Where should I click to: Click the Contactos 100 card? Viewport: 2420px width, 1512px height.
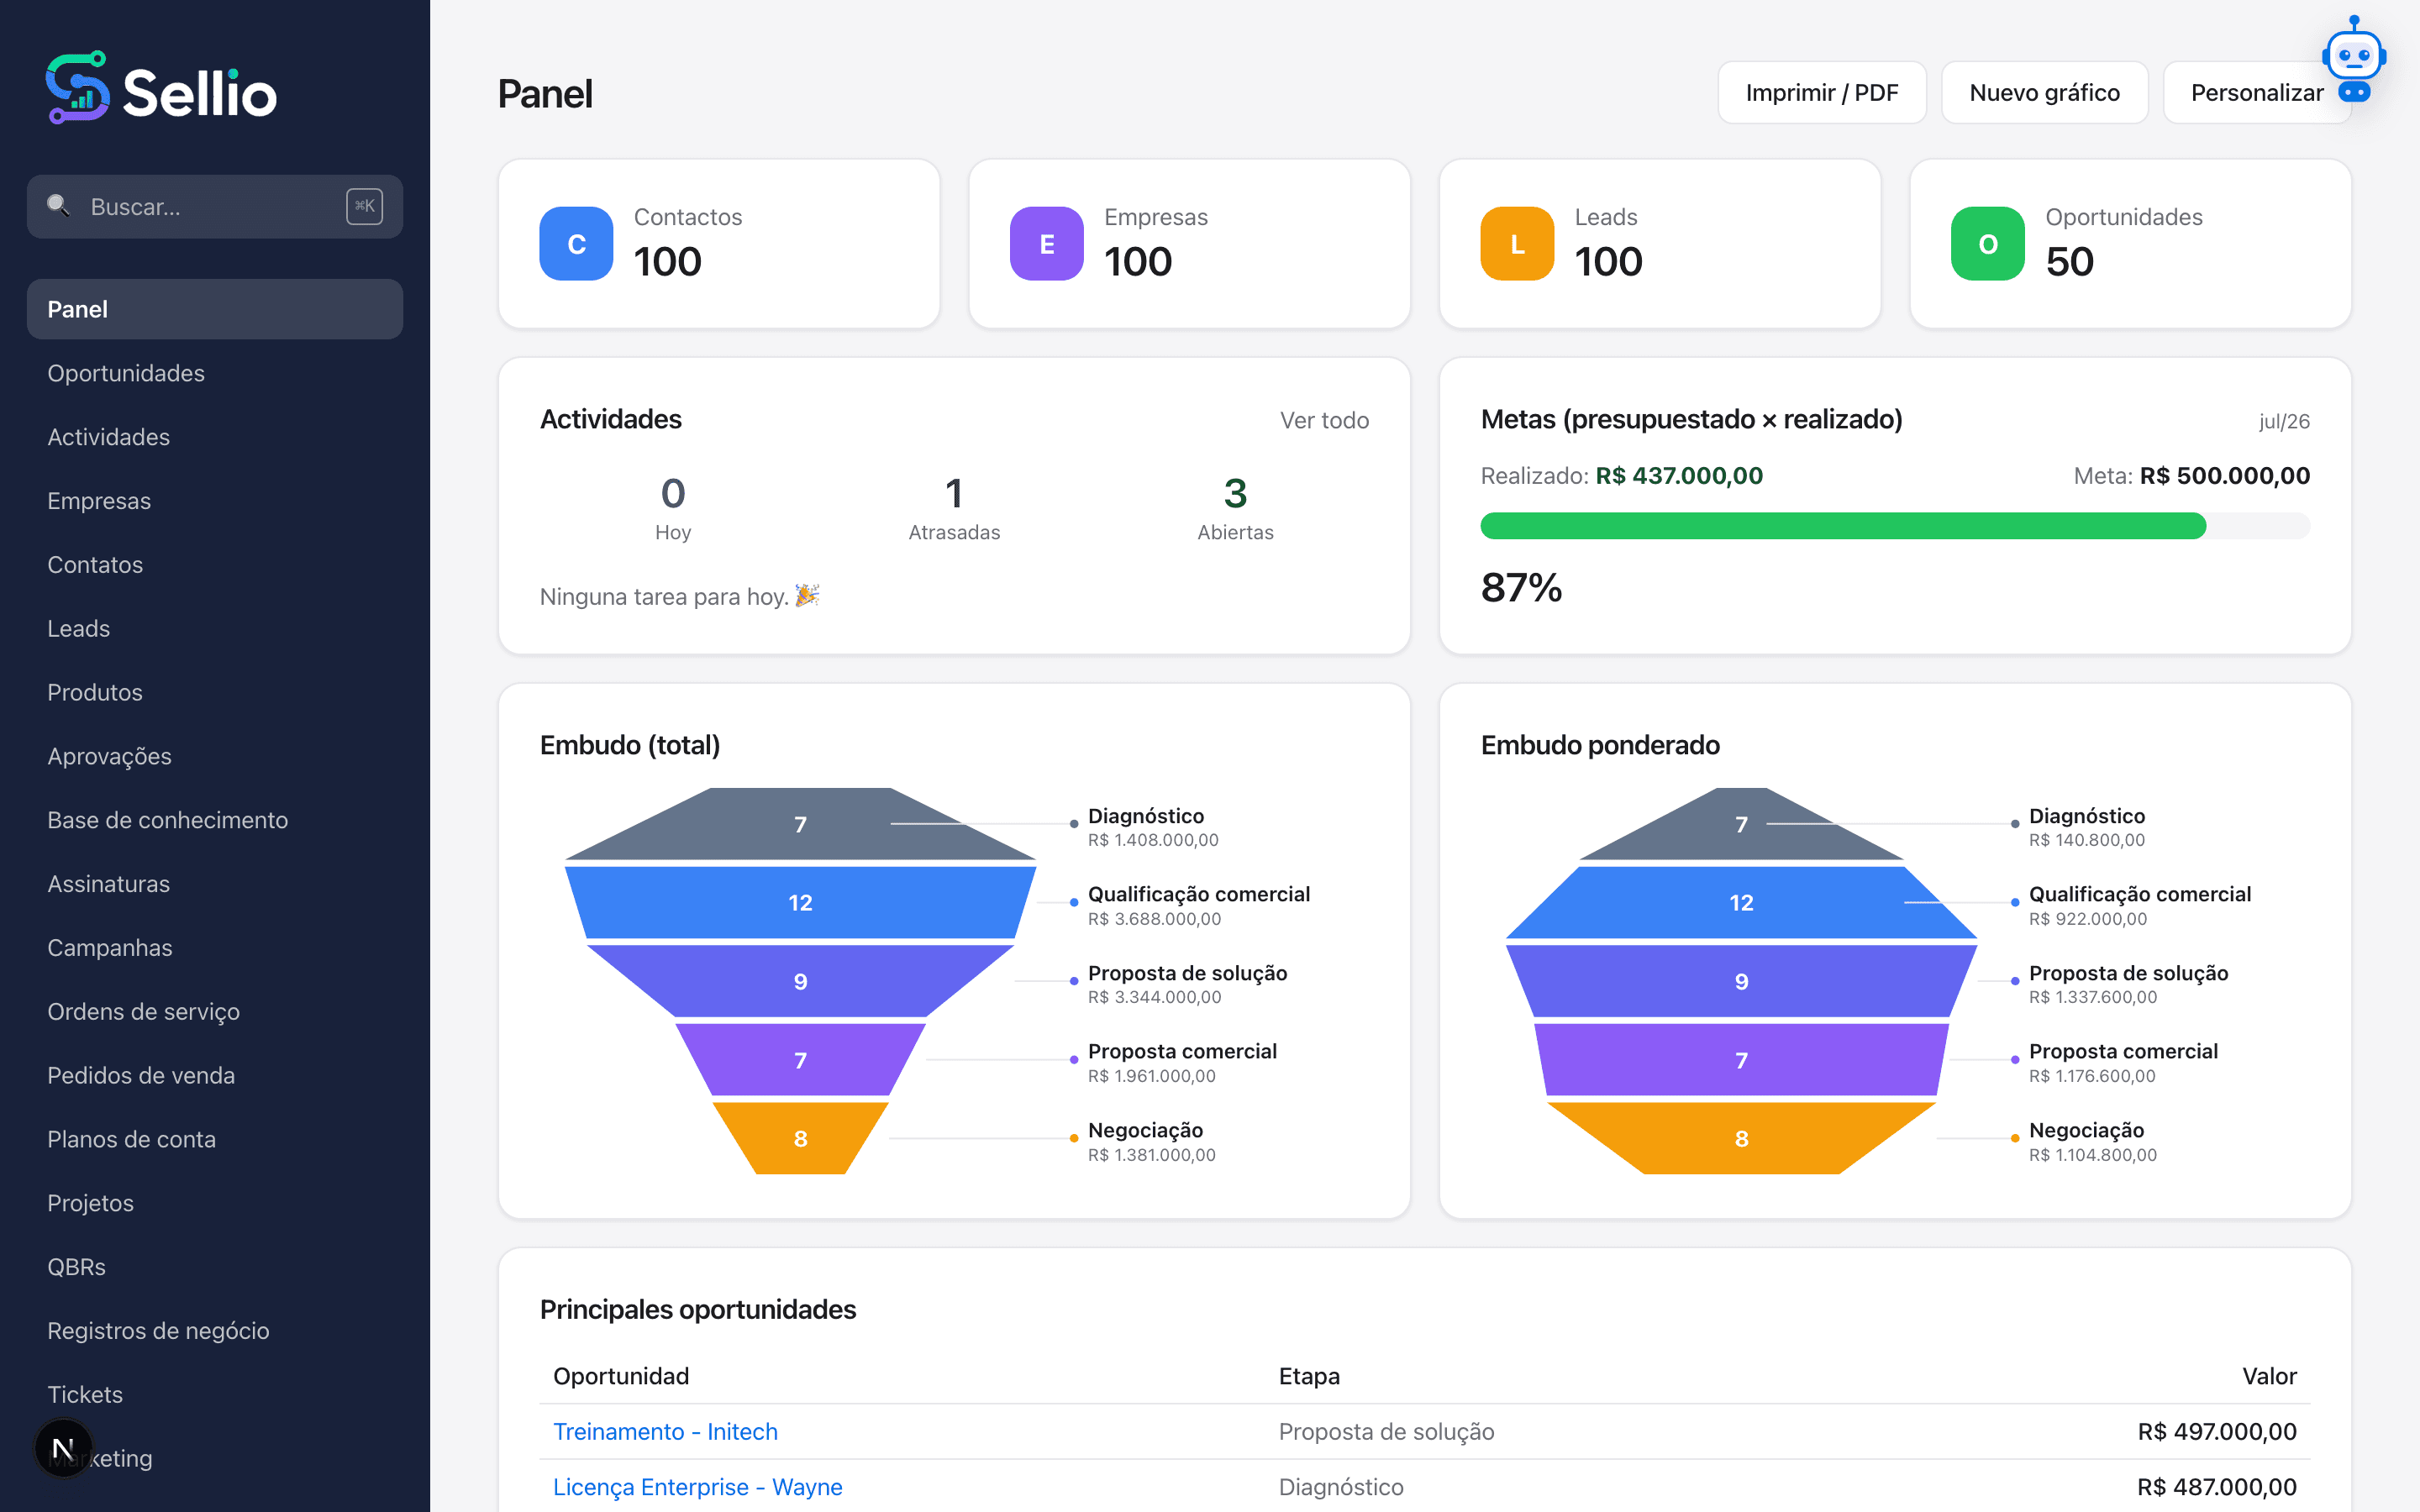click(x=719, y=244)
